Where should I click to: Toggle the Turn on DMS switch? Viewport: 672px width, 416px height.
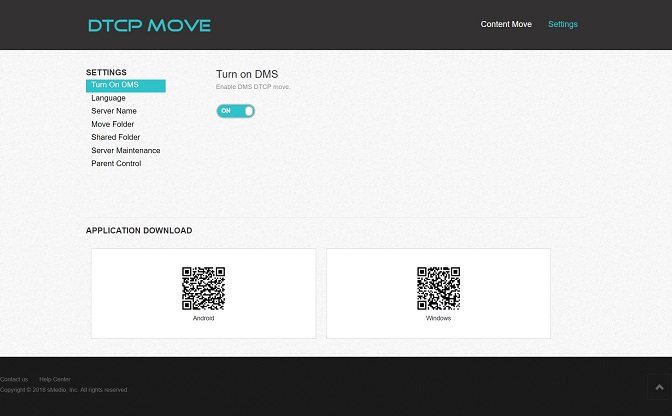pos(236,111)
